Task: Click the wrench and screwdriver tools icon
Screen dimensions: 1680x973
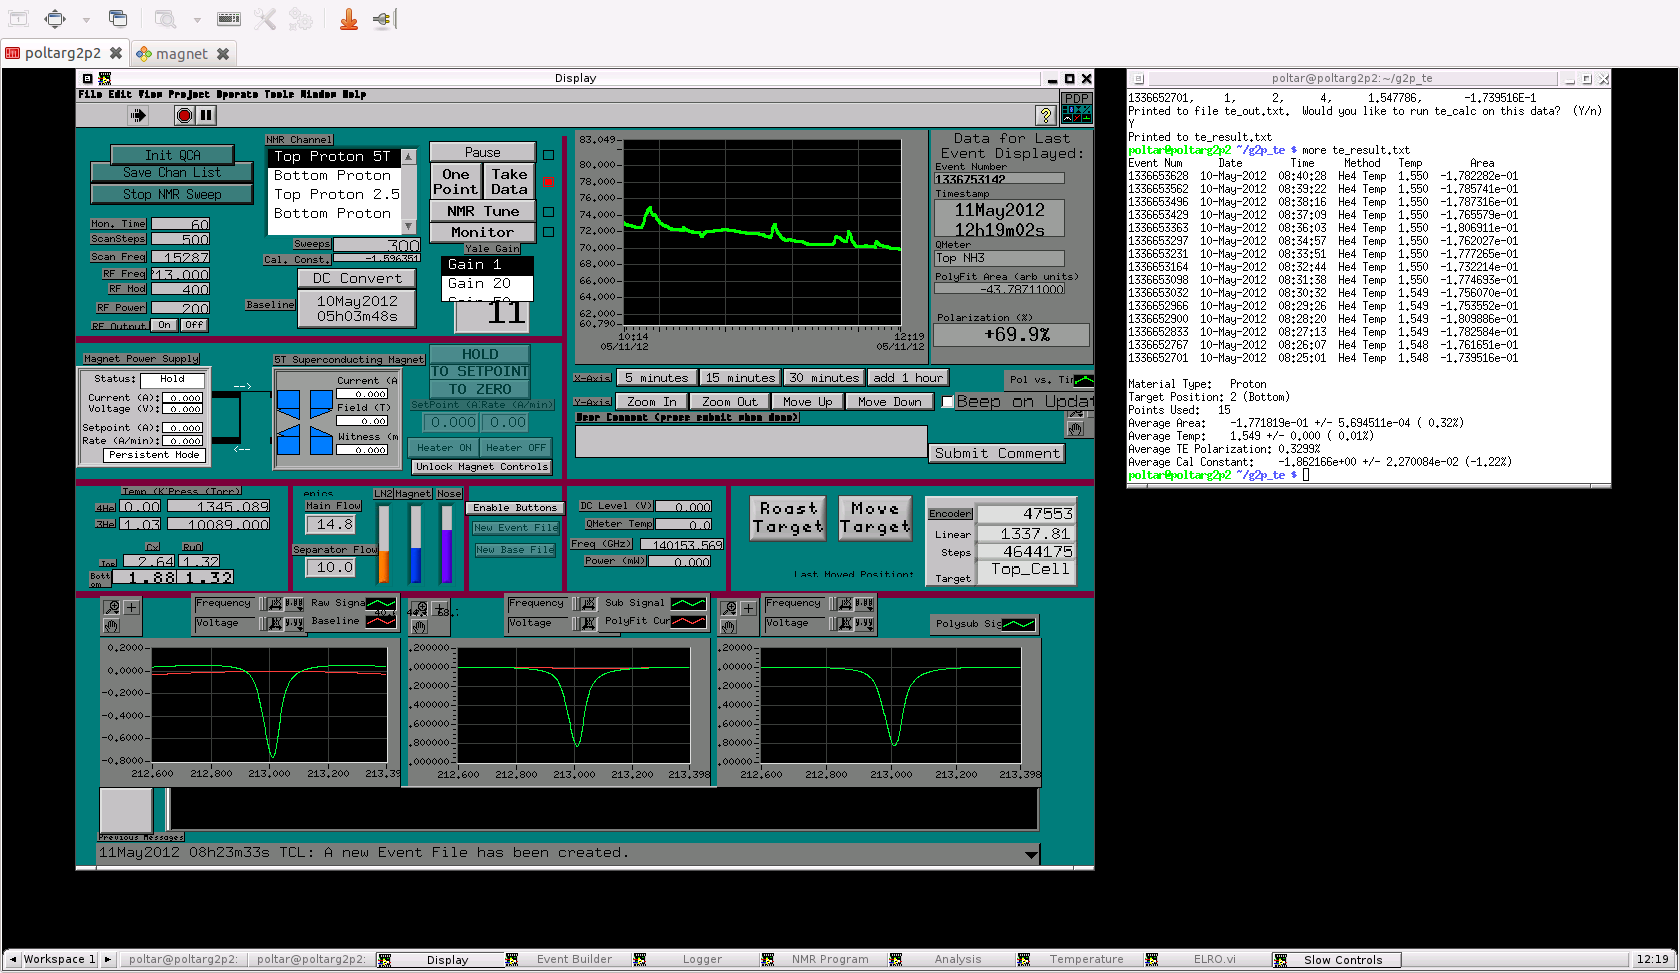Action: coord(265,18)
